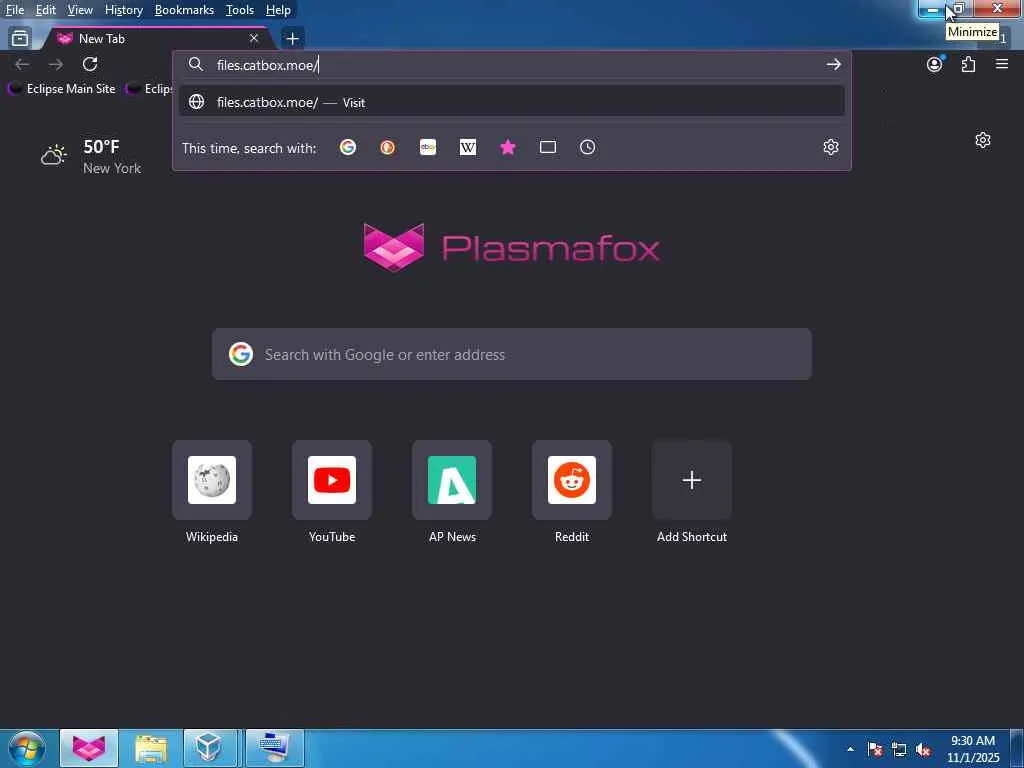The height and width of the screenshot is (768, 1024).
Task: Open new tab personalize gear
Action: point(983,140)
